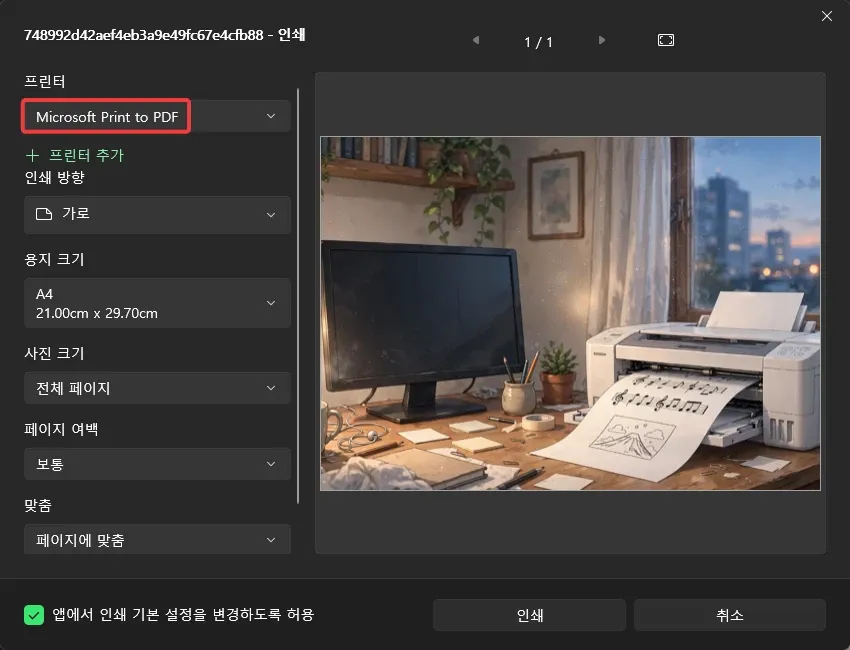Screen dimensions: 850x650
Task: Toggle the full-screen preview icon
Action: (666, 40)
